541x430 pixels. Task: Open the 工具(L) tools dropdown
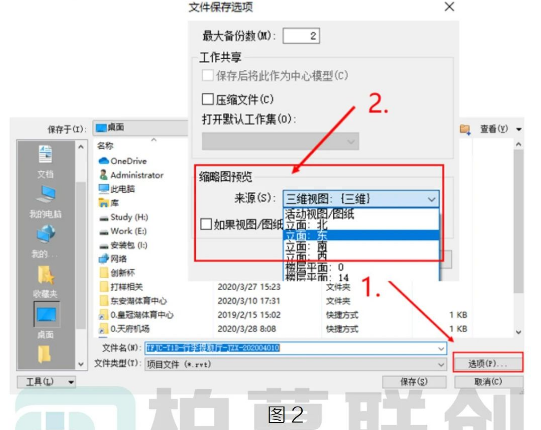46,382
